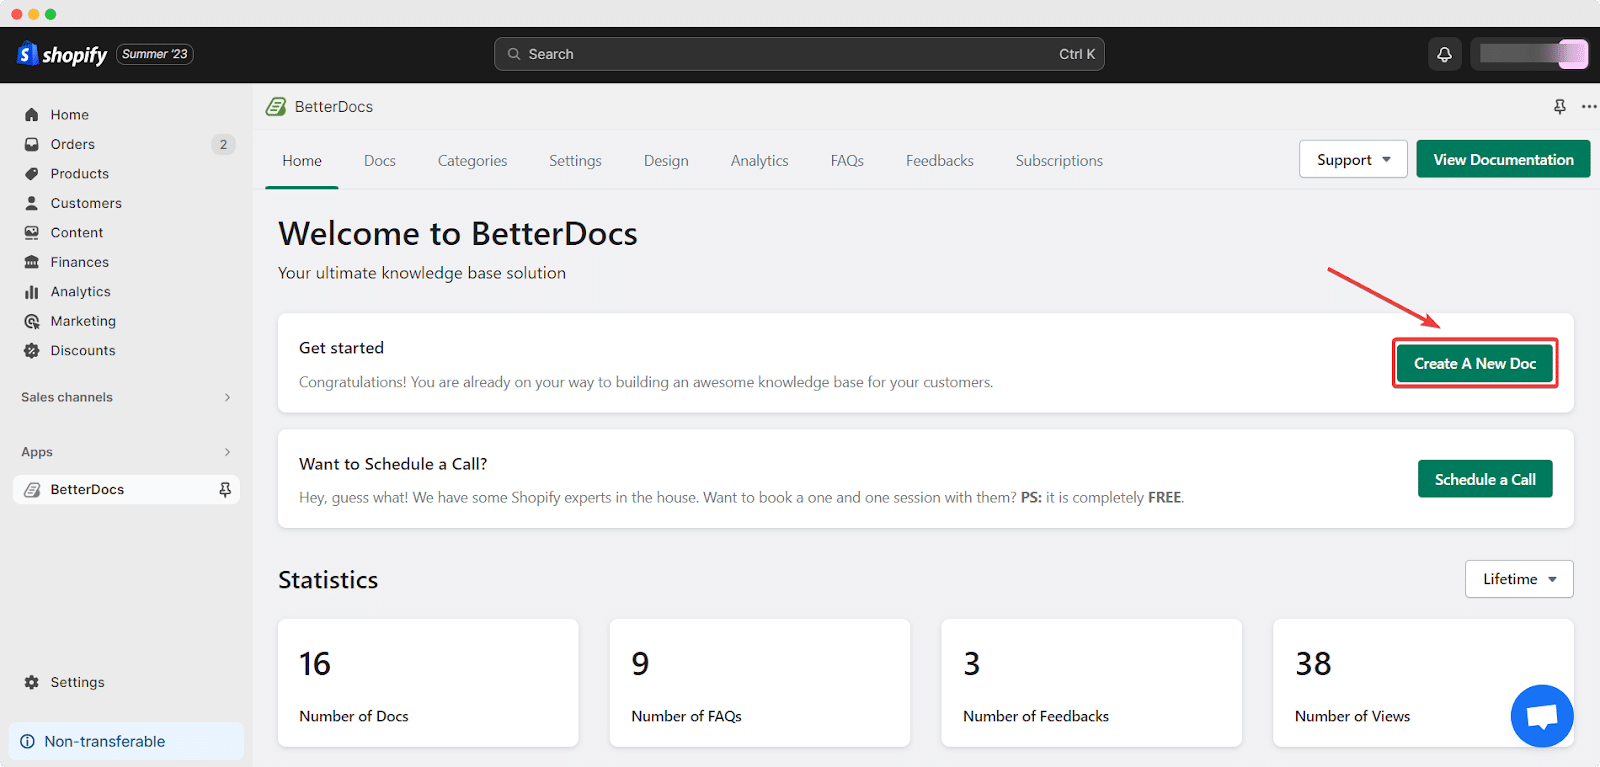Click the Non-transferable info icon
Screen dimensions: 1600x767
click(x=27, y=742)
